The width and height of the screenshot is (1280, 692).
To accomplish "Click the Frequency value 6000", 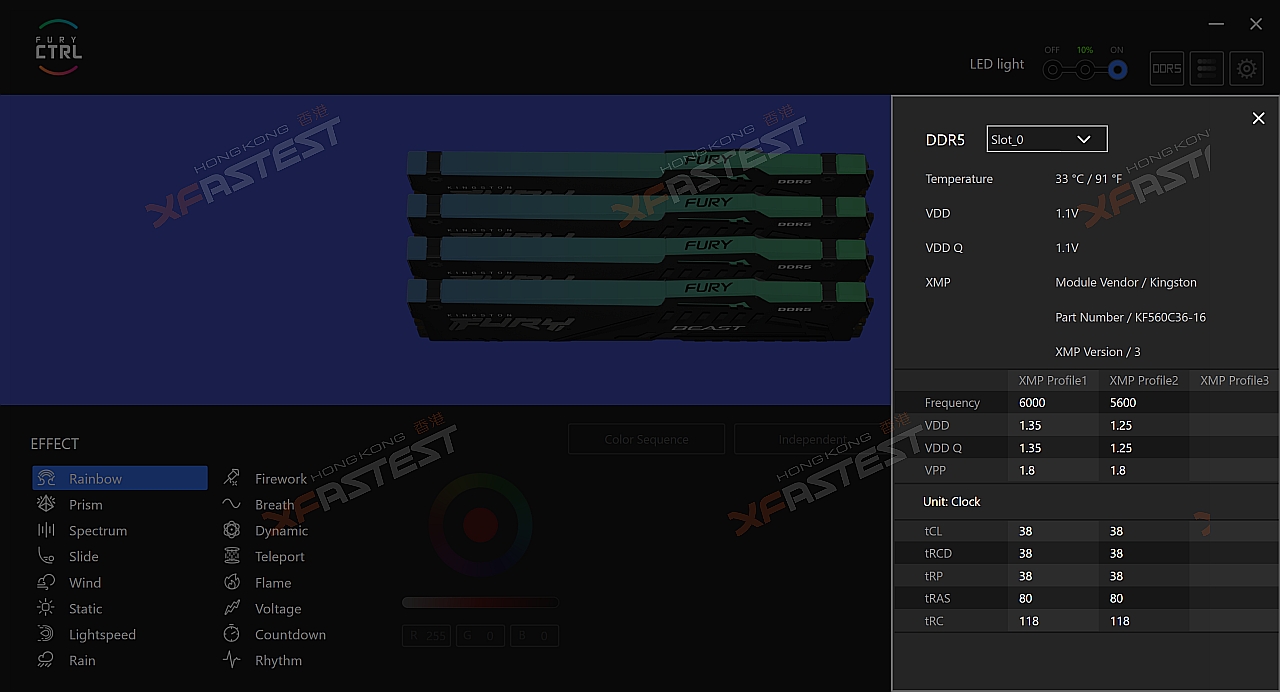I will tap(1032, 403).
